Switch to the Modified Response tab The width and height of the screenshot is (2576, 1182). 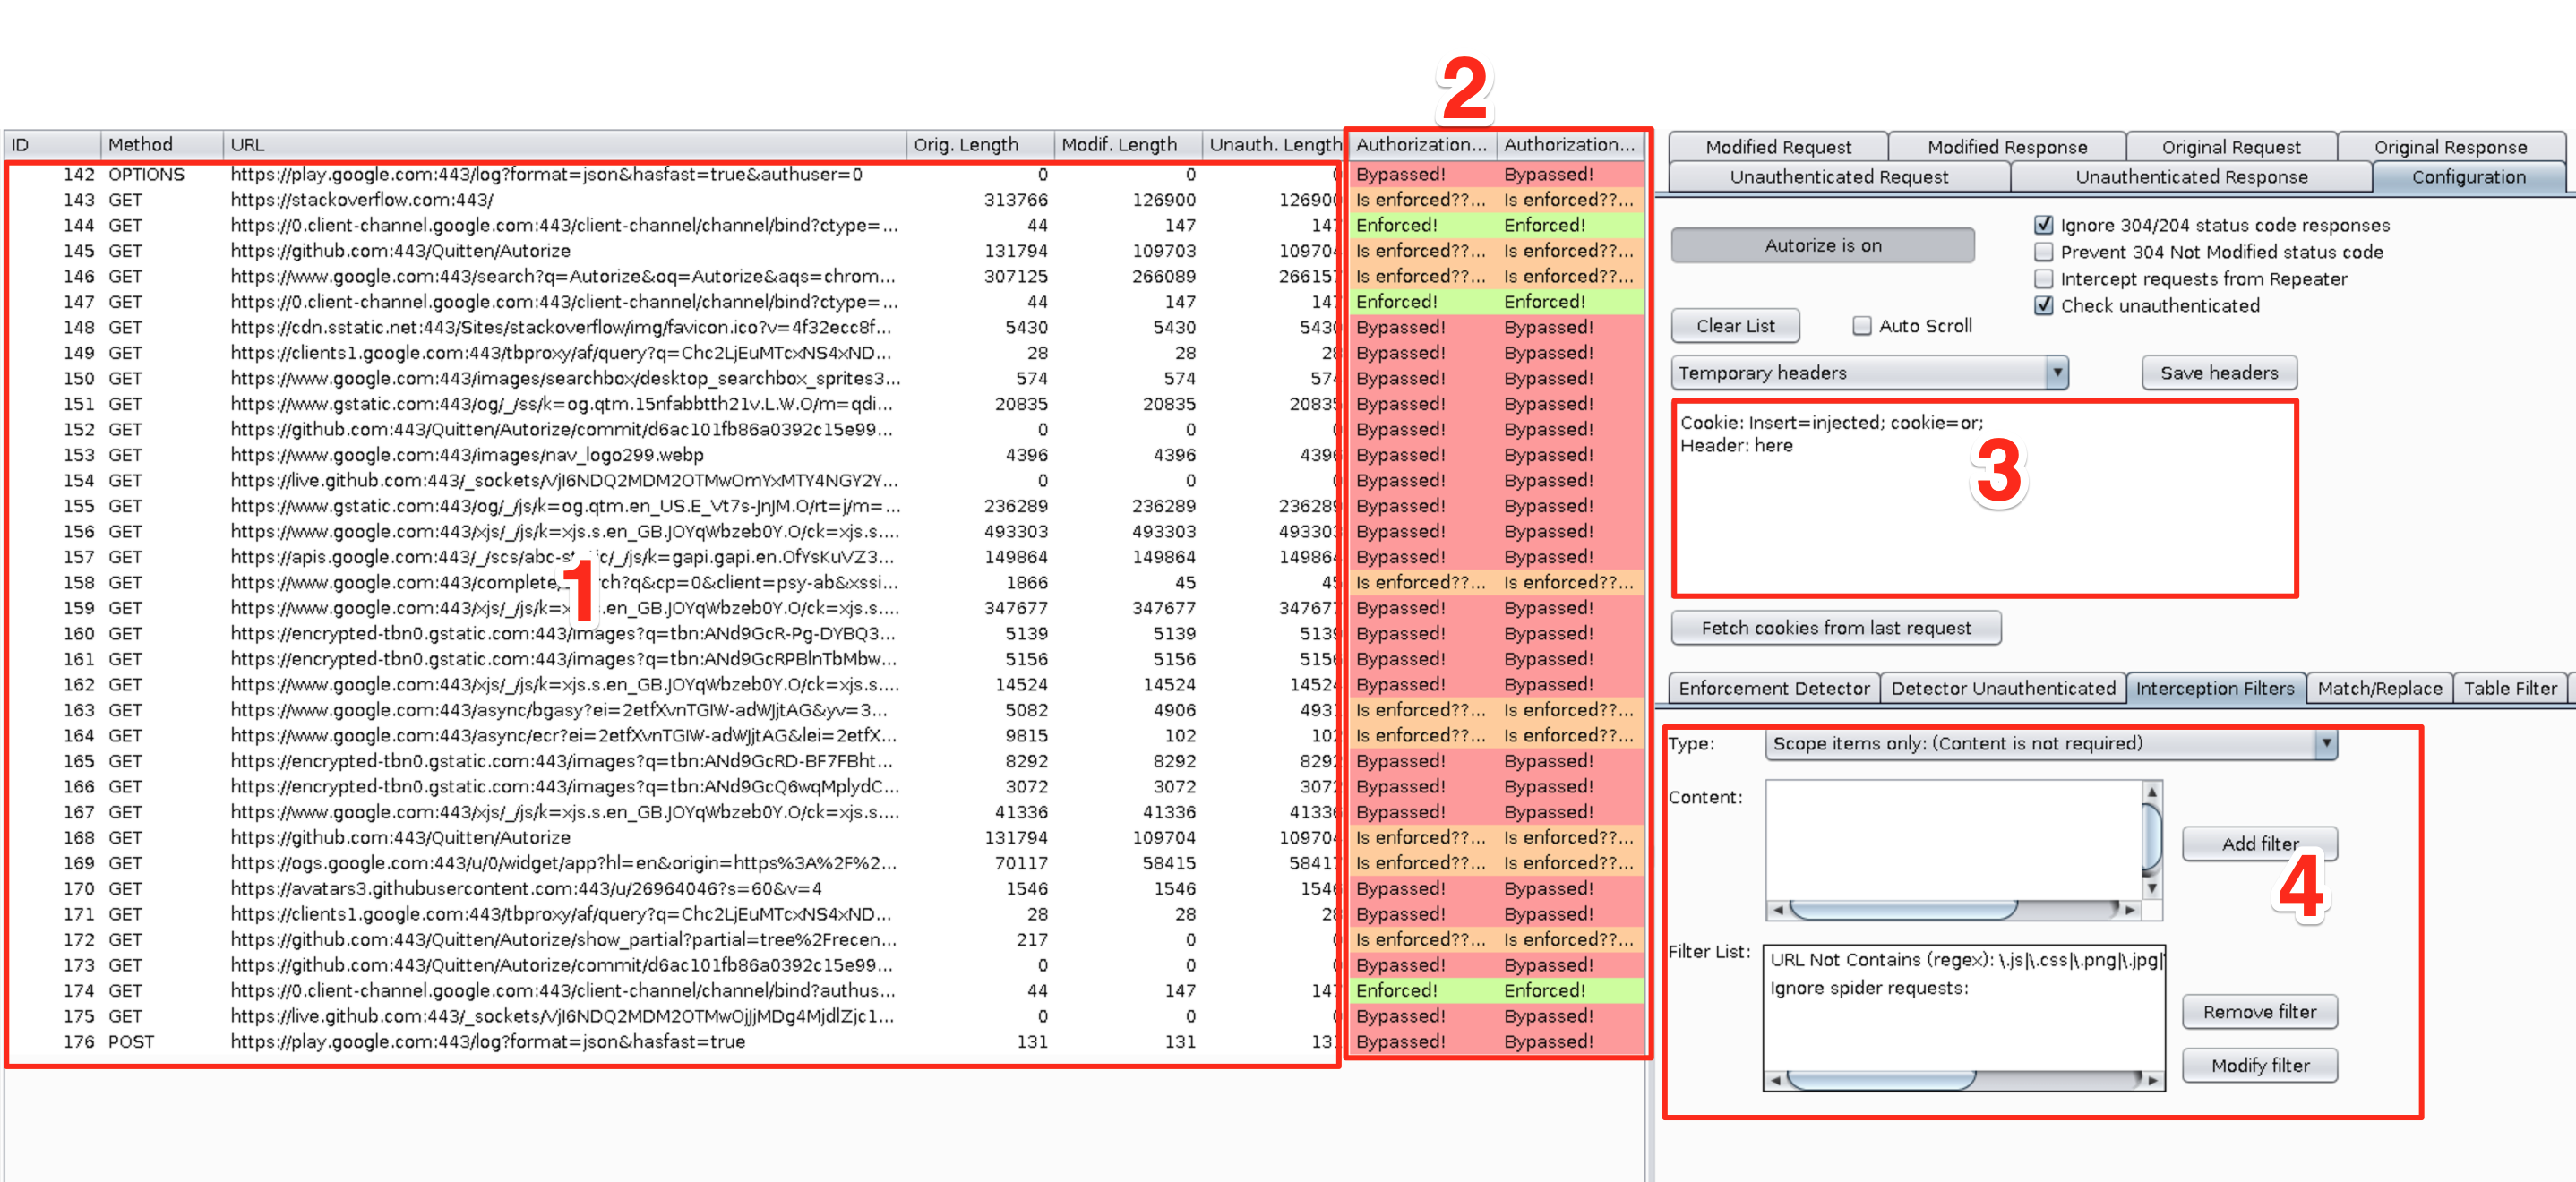[2006, 147]
